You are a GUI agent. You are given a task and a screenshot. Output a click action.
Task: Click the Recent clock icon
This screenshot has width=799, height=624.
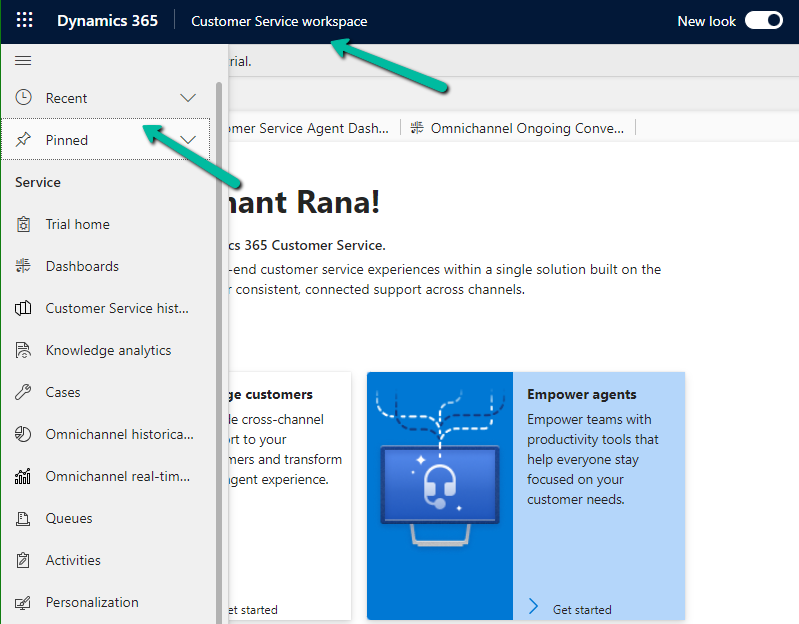click(23, 97)
